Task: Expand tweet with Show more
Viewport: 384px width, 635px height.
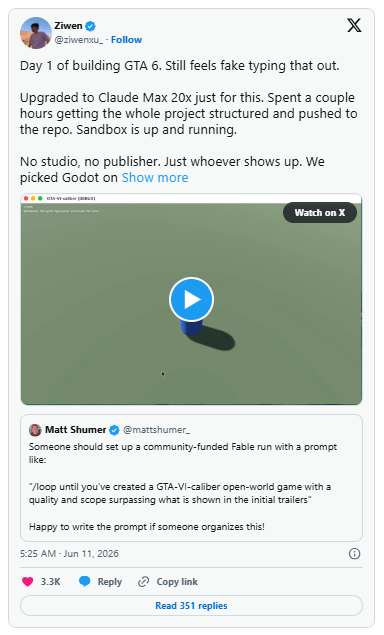Action: [155, 177]
